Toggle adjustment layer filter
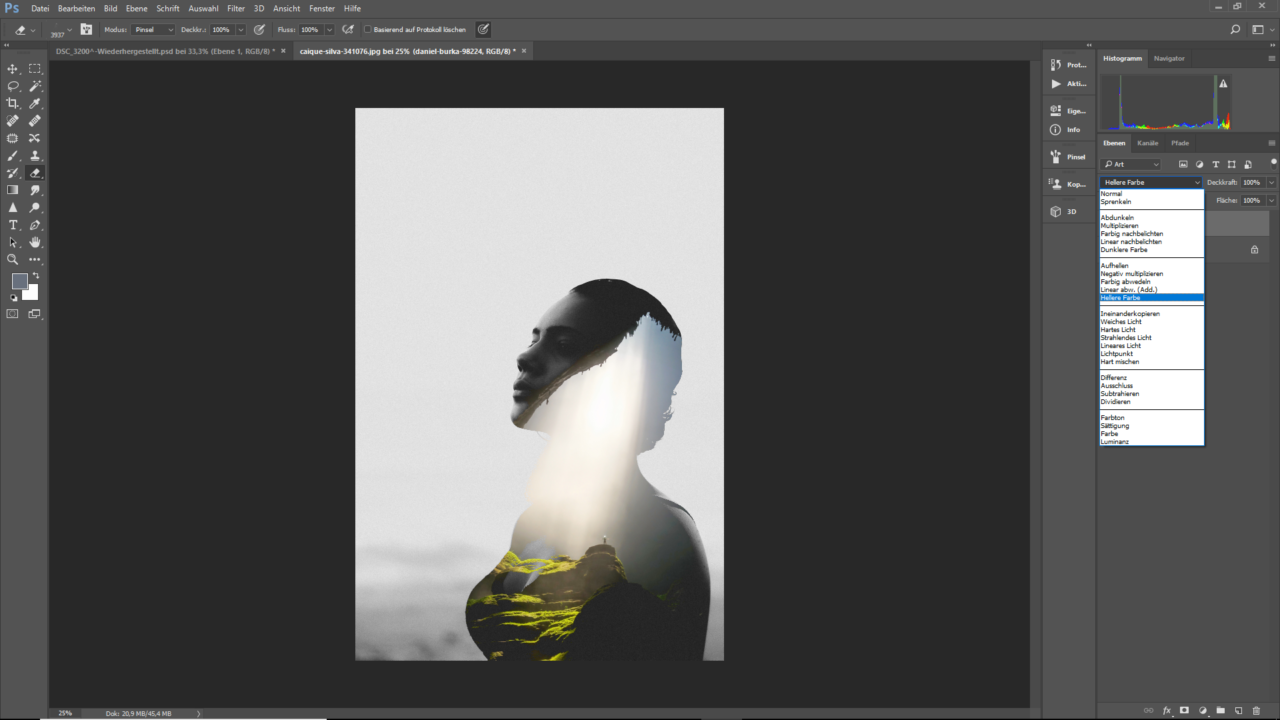This screenshot has height=720, width=1280. (x=1199, y=164)
